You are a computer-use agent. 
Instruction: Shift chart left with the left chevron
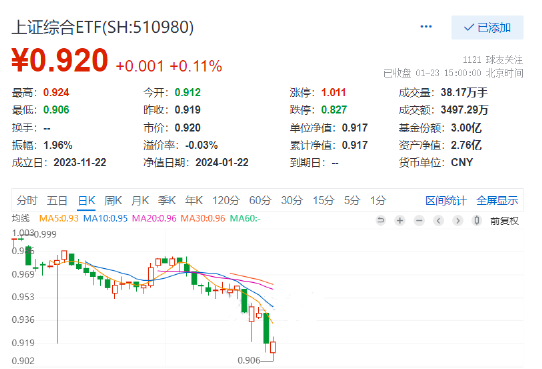pos(439,220)
